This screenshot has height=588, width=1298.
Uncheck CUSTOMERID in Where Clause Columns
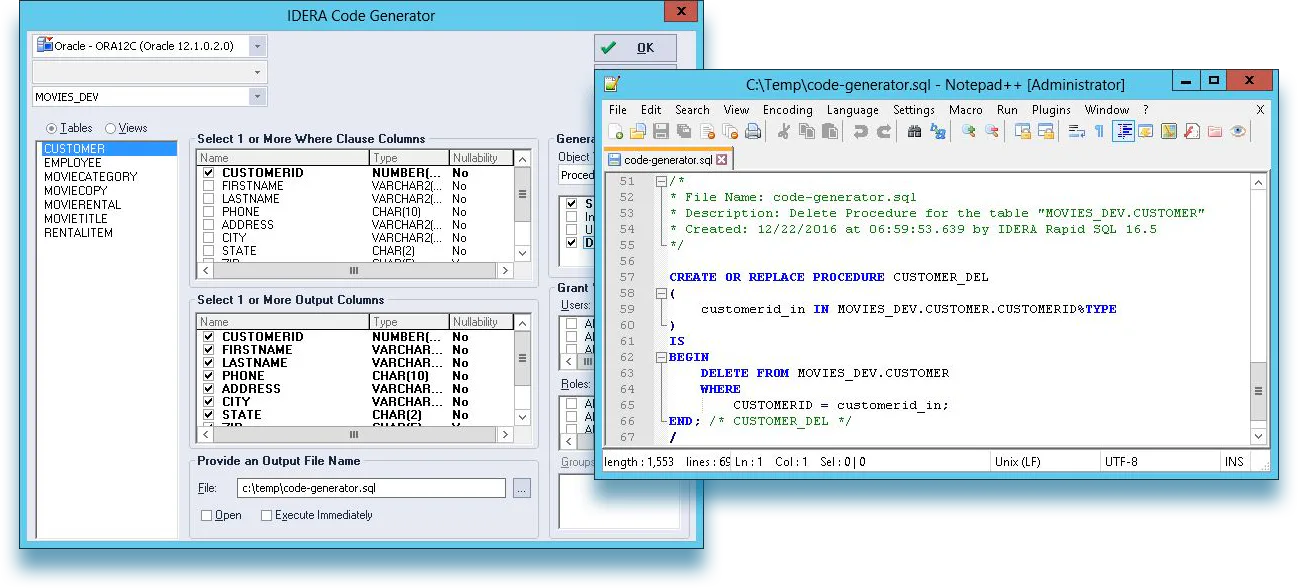click(209, 173)
